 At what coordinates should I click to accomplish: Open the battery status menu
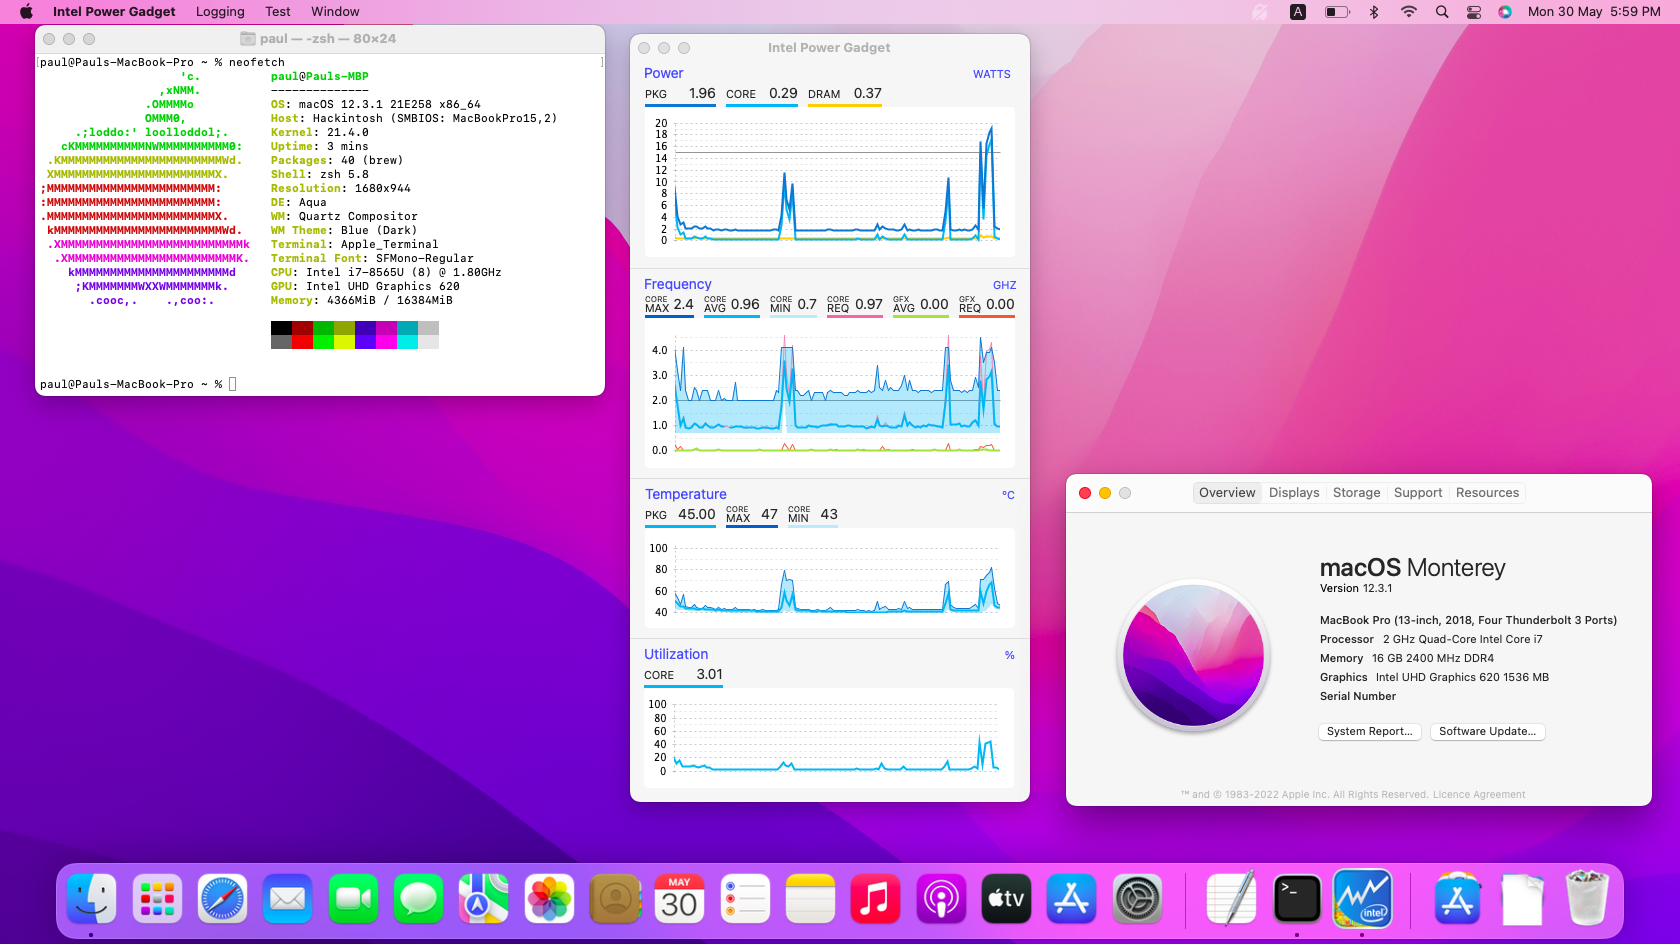1337,12
